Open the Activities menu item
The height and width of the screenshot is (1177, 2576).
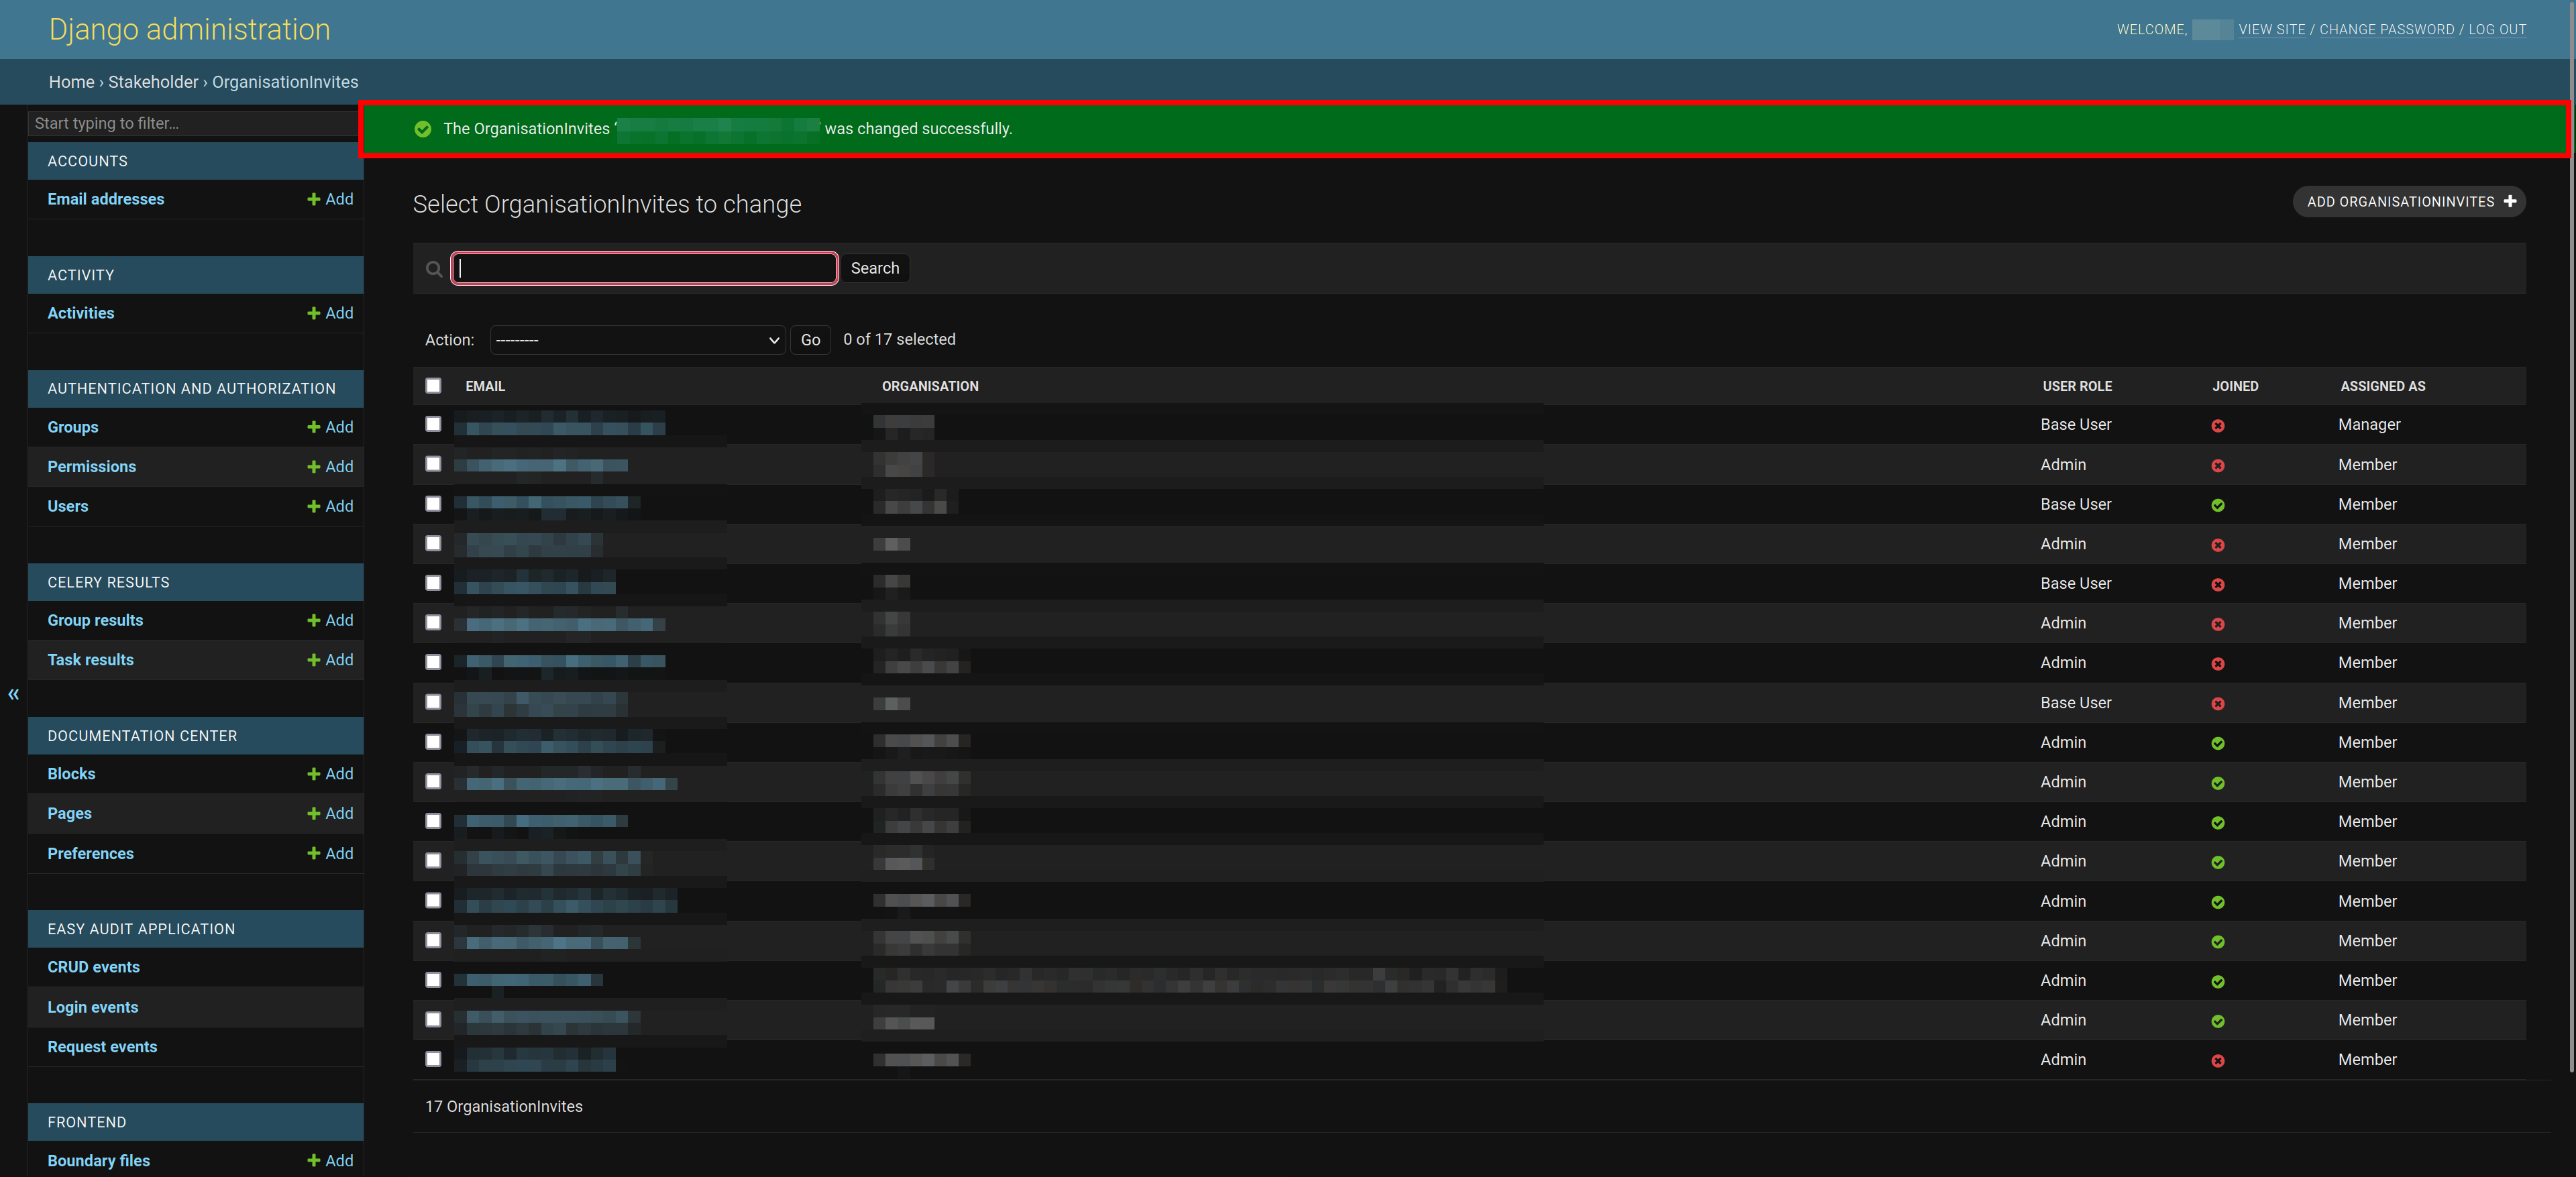click(80, 312)
